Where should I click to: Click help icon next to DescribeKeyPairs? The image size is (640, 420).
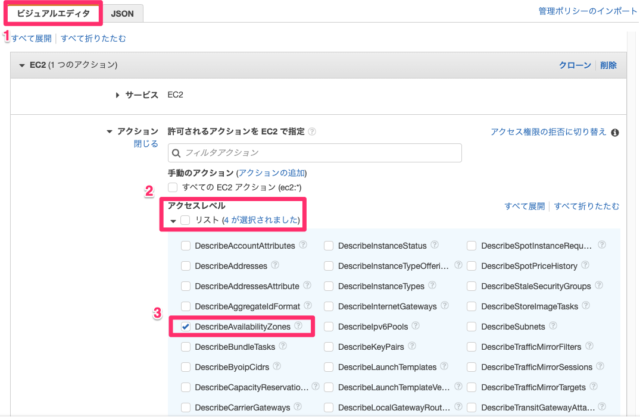point(412,346)
